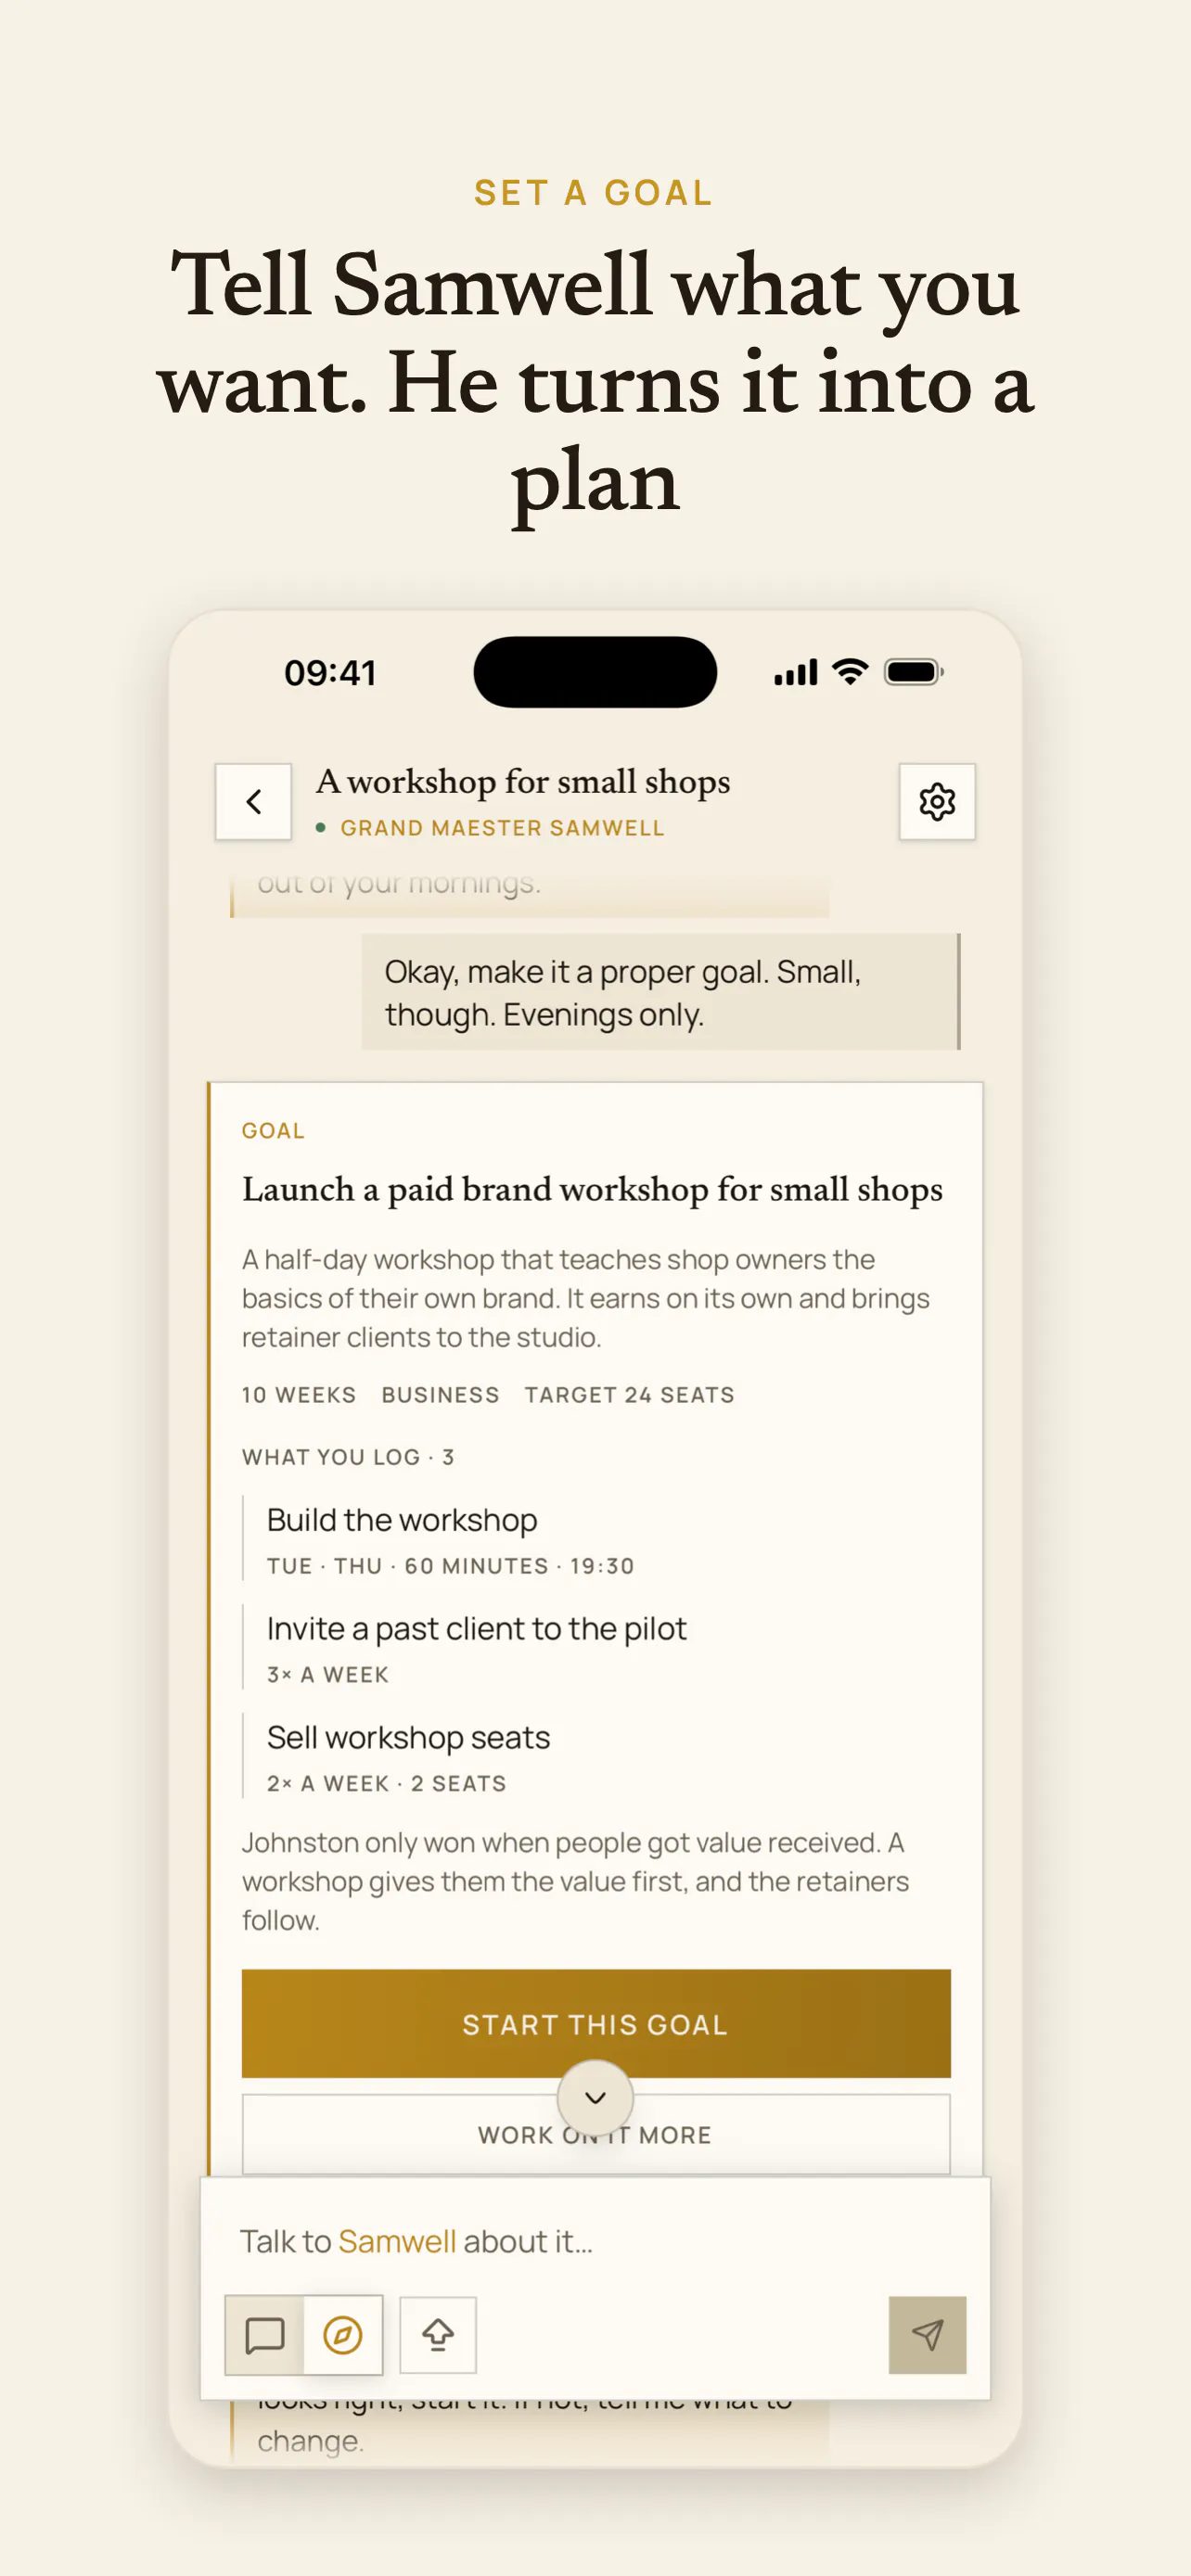Tap the message Okay, make it a proper goal
The height and width of the screenshot is (2576, 1191).
[660, 992]
